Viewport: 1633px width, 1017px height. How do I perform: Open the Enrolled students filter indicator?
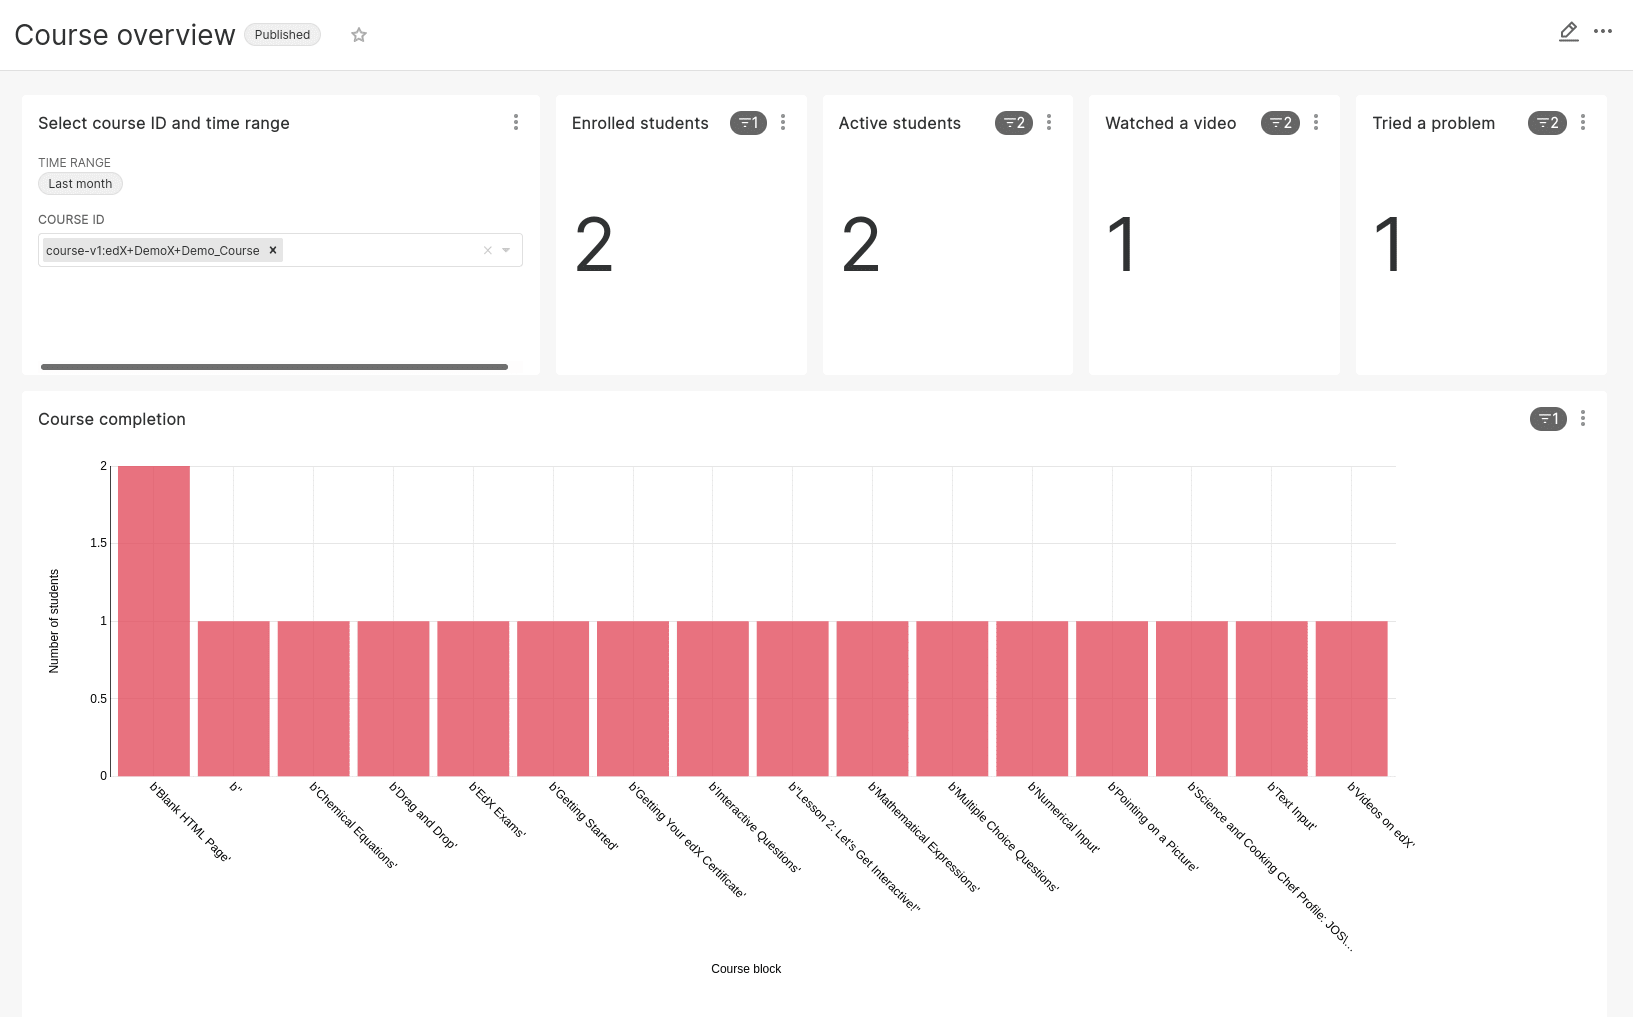[748, 123]
